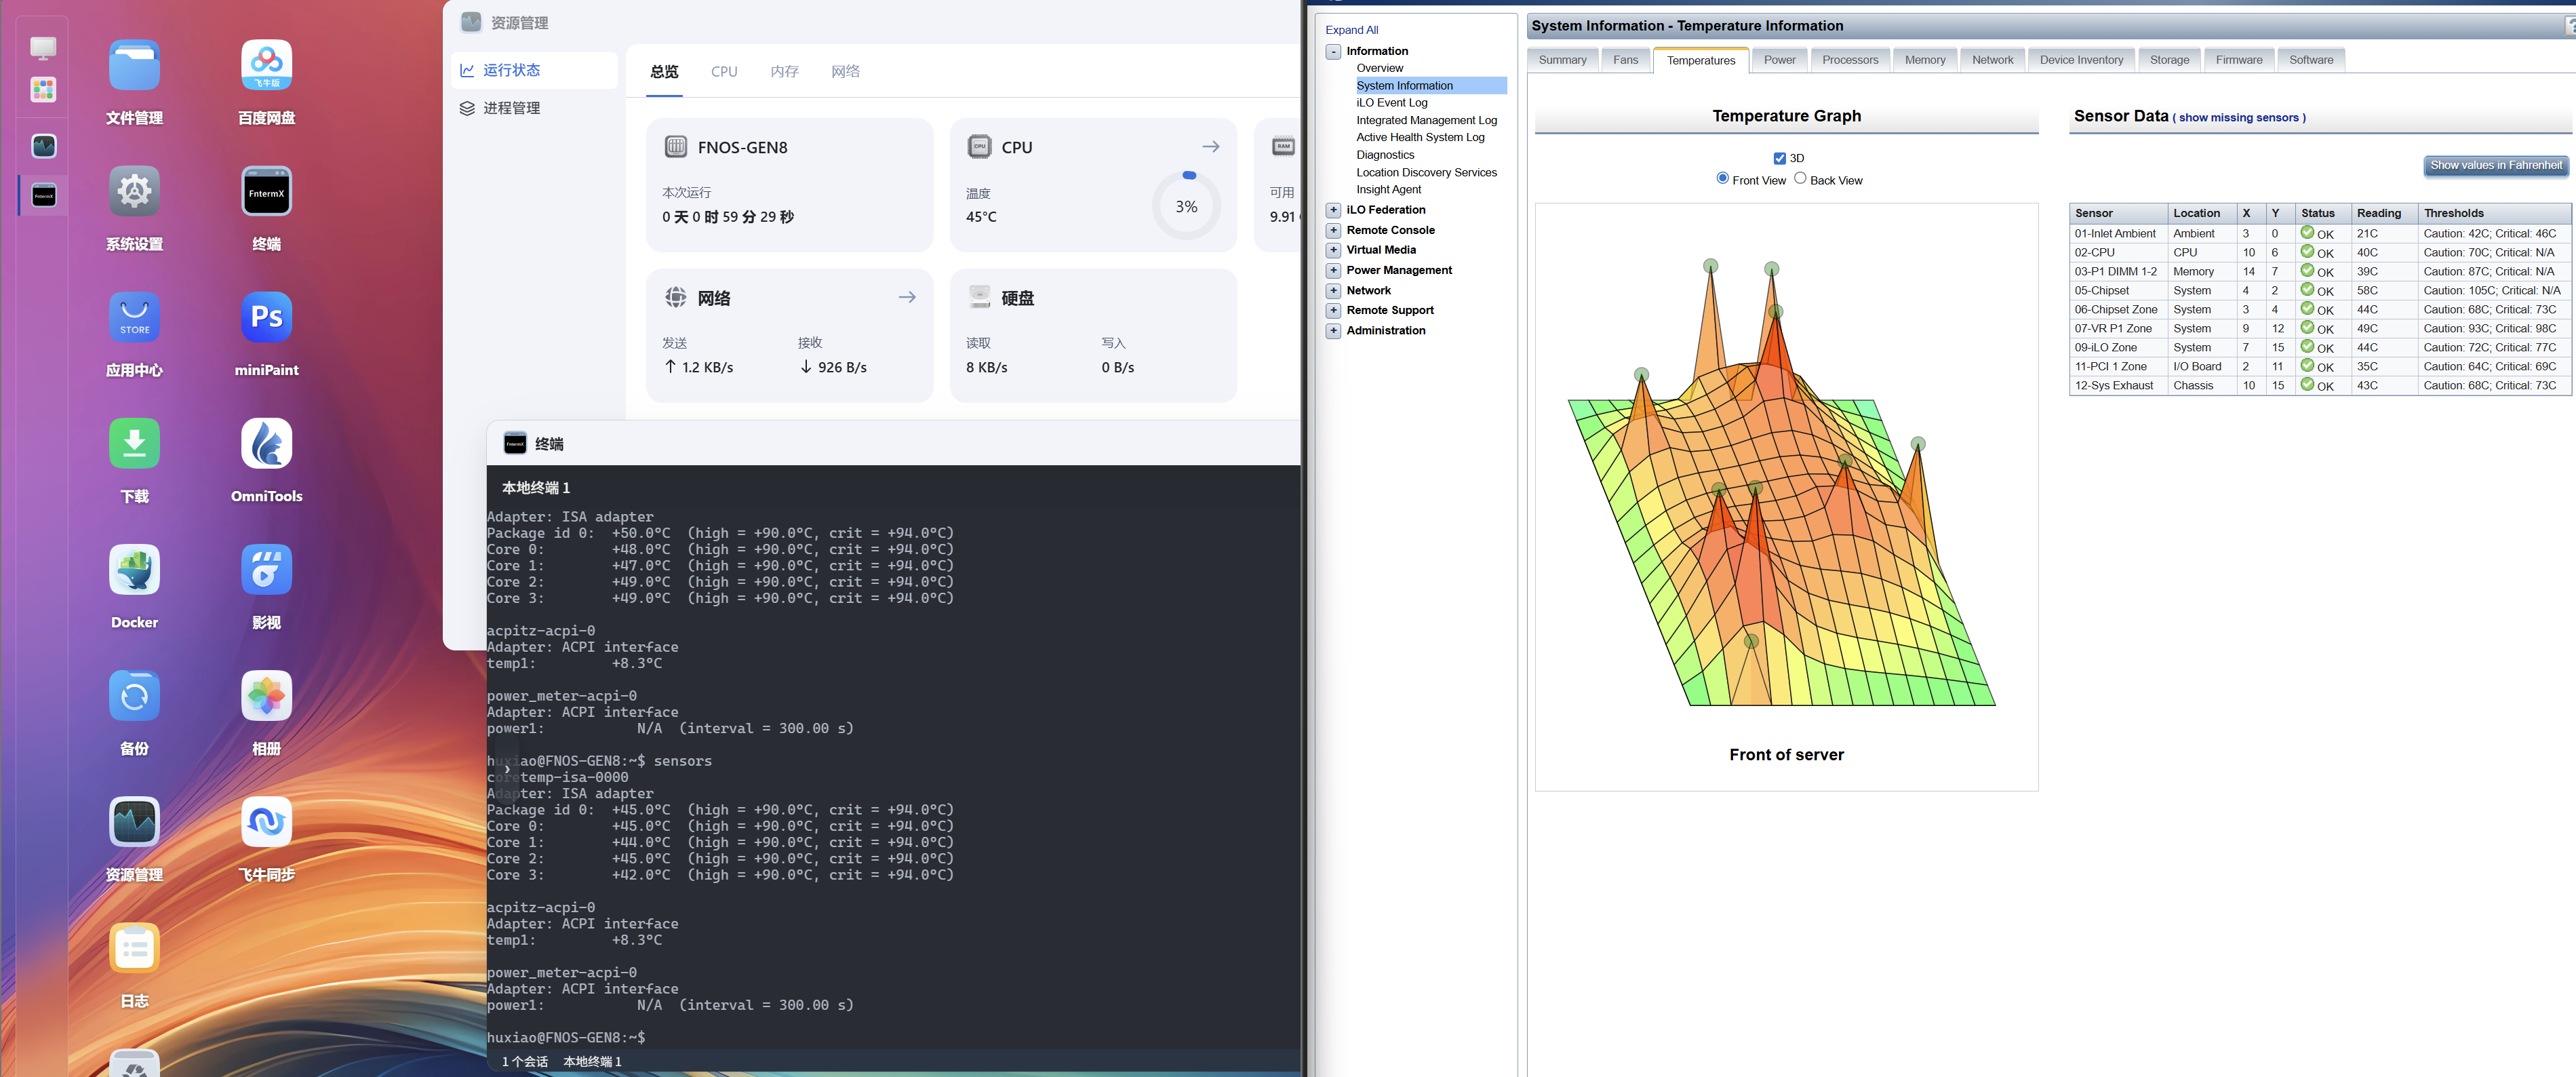2576x1077 pixels.
Task: Open the Docker app icon
Action: click(134, 570)
